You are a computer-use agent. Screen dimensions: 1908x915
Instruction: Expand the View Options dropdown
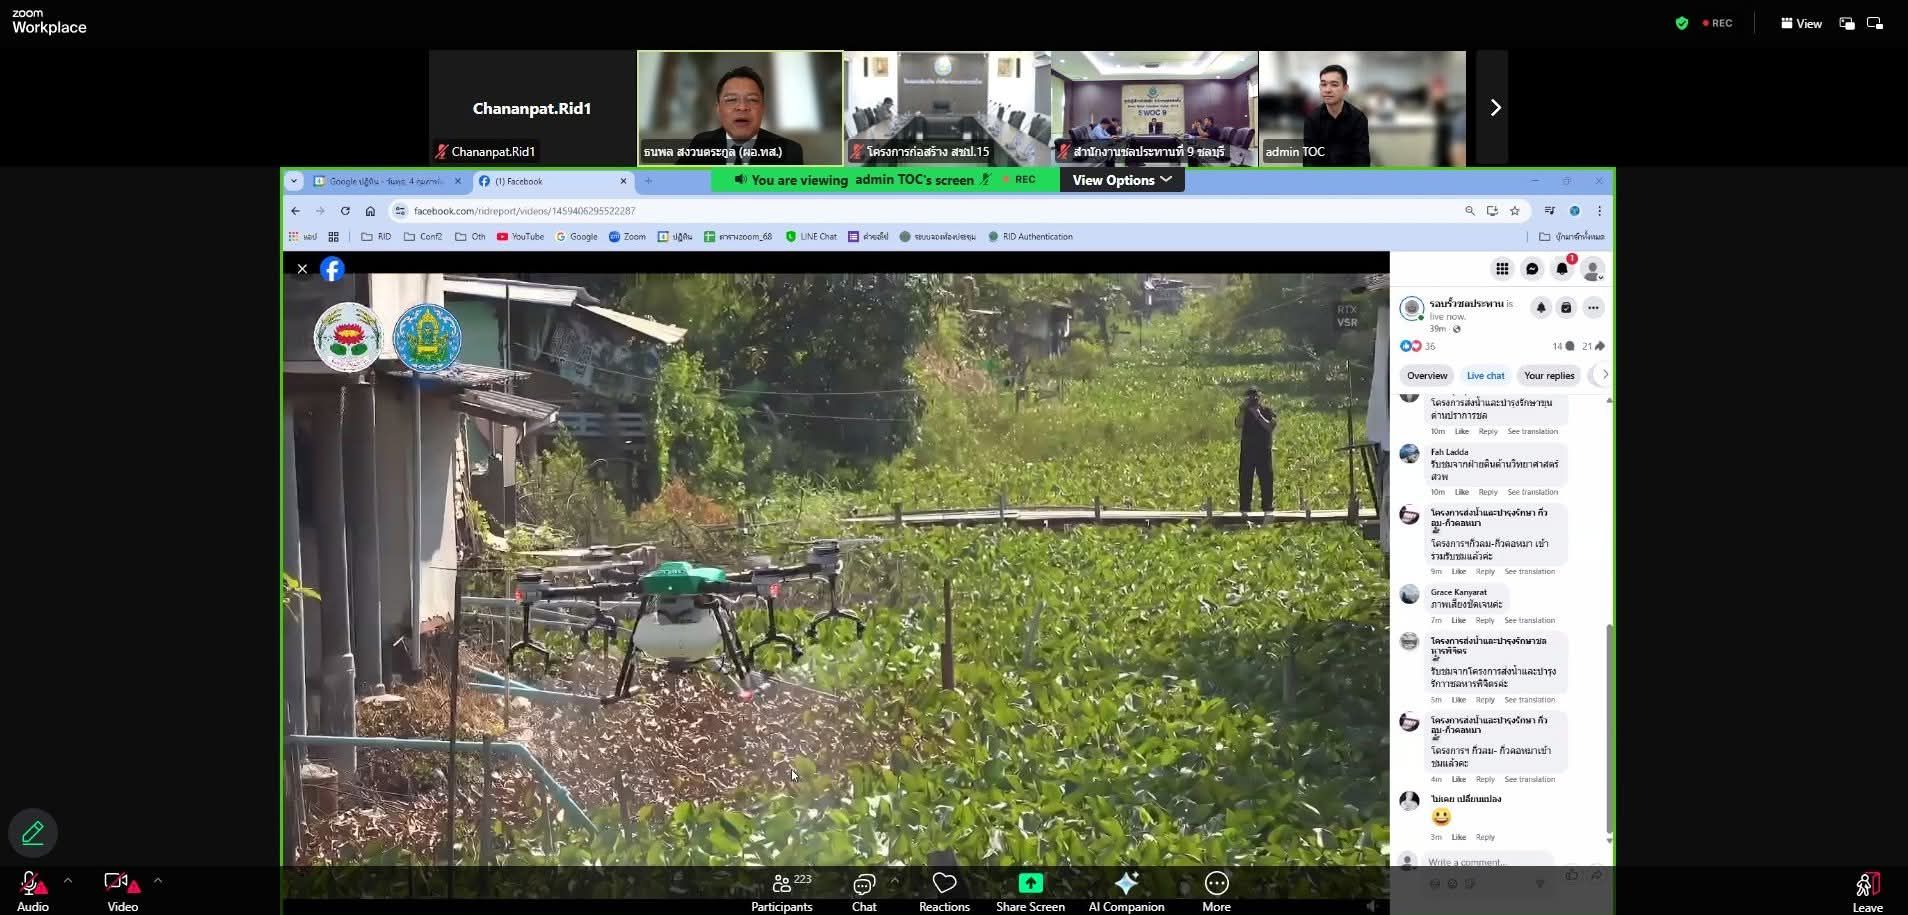1121,180
